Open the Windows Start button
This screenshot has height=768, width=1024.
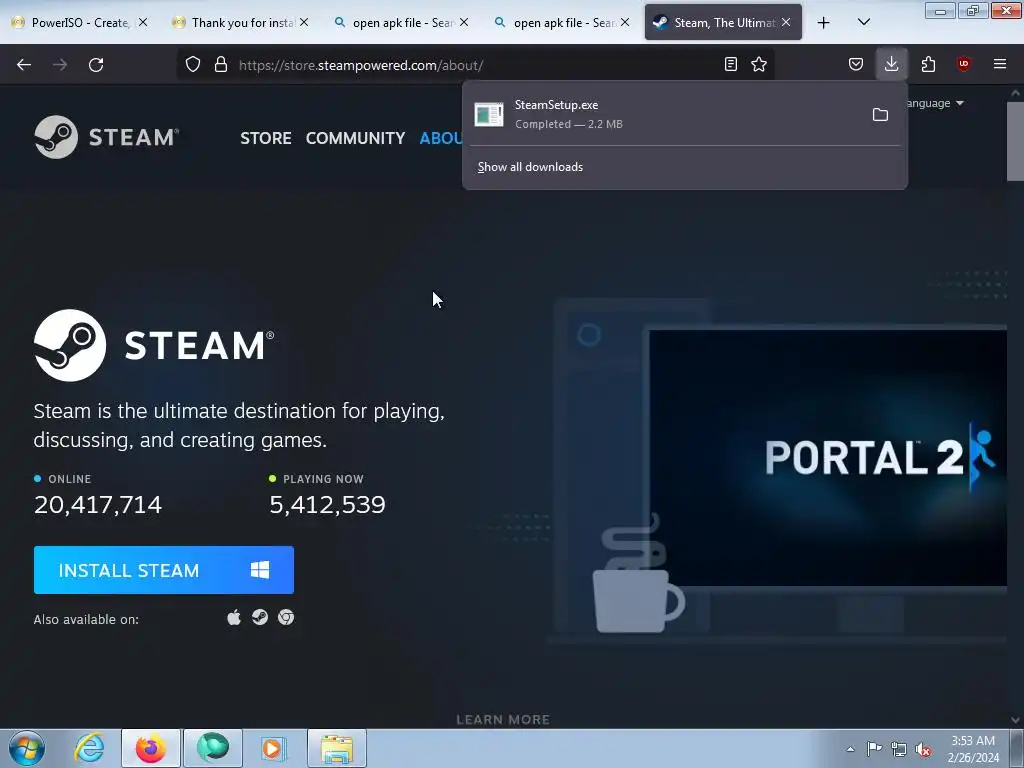coord(27,748)
